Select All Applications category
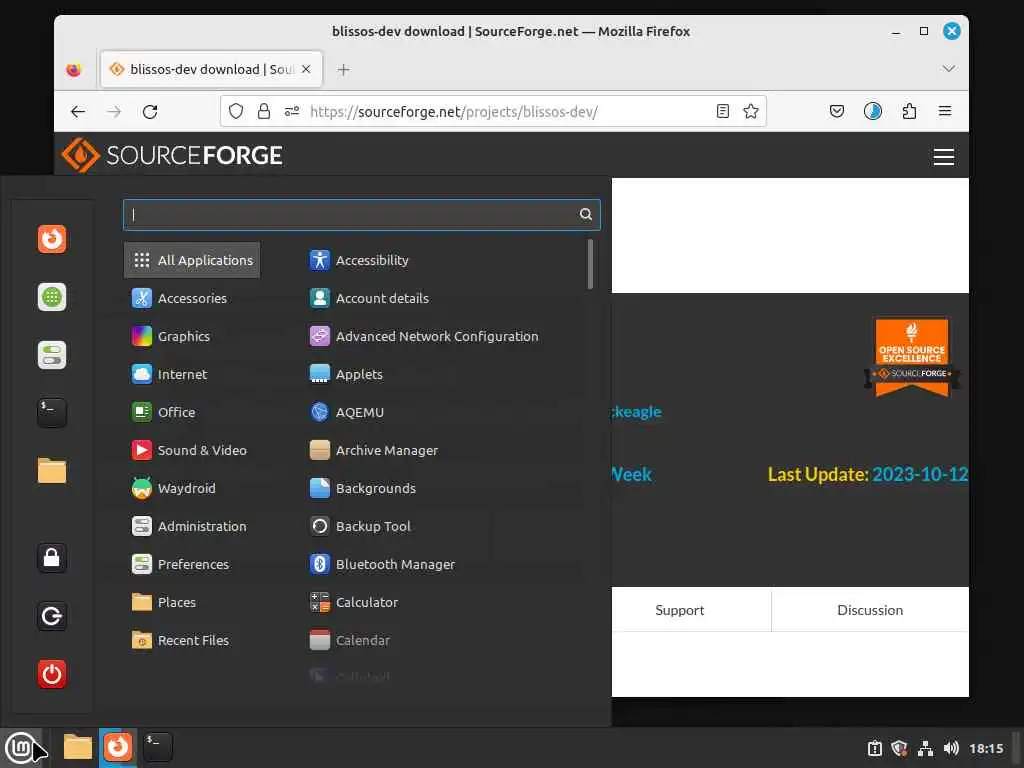 coord(192,260)
